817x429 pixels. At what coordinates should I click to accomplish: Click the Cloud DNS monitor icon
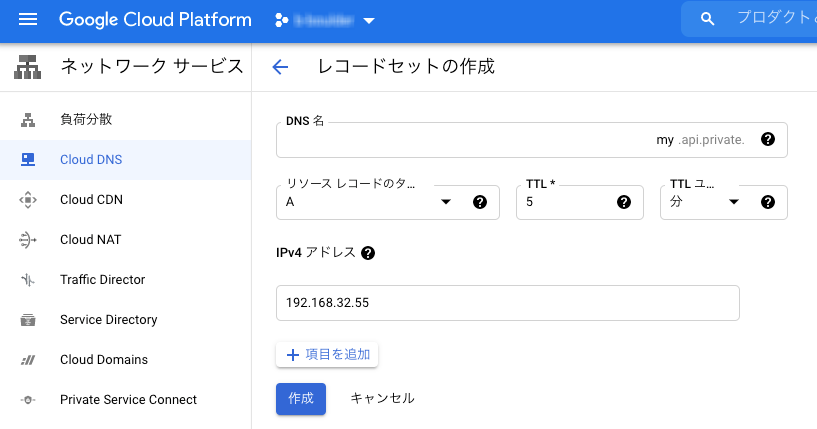click(x=28, y=160)
